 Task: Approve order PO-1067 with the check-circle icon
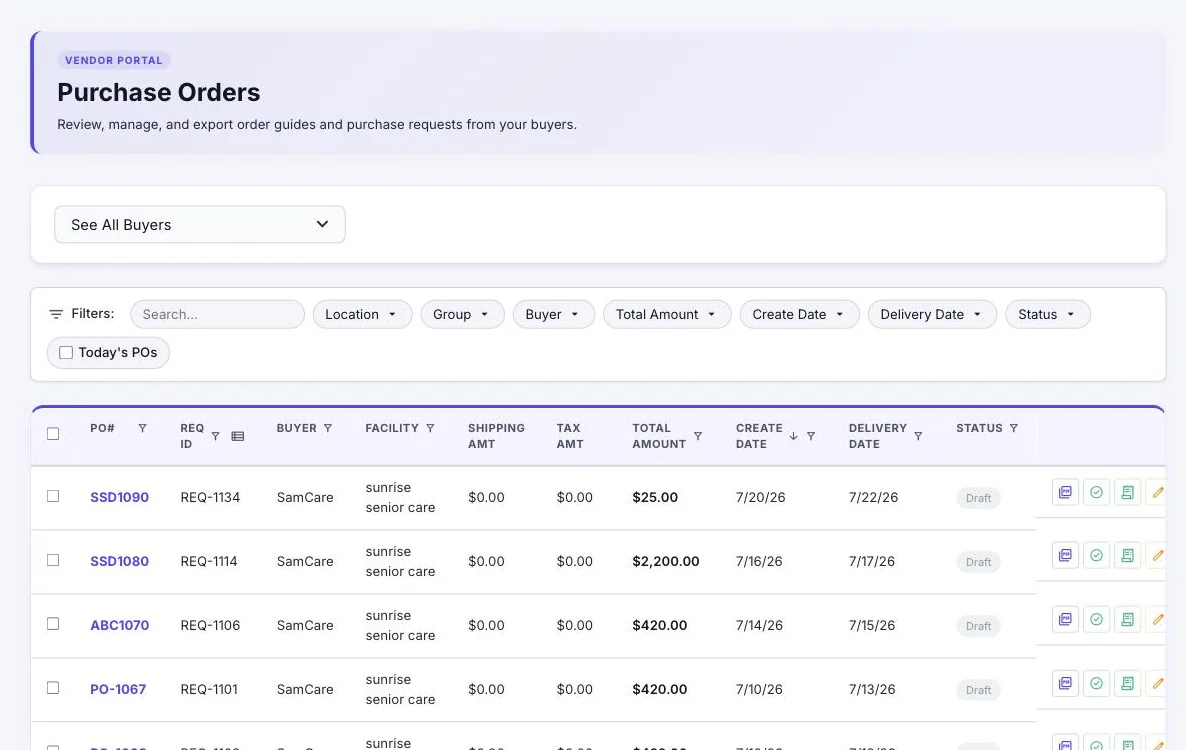[1096, 683]
